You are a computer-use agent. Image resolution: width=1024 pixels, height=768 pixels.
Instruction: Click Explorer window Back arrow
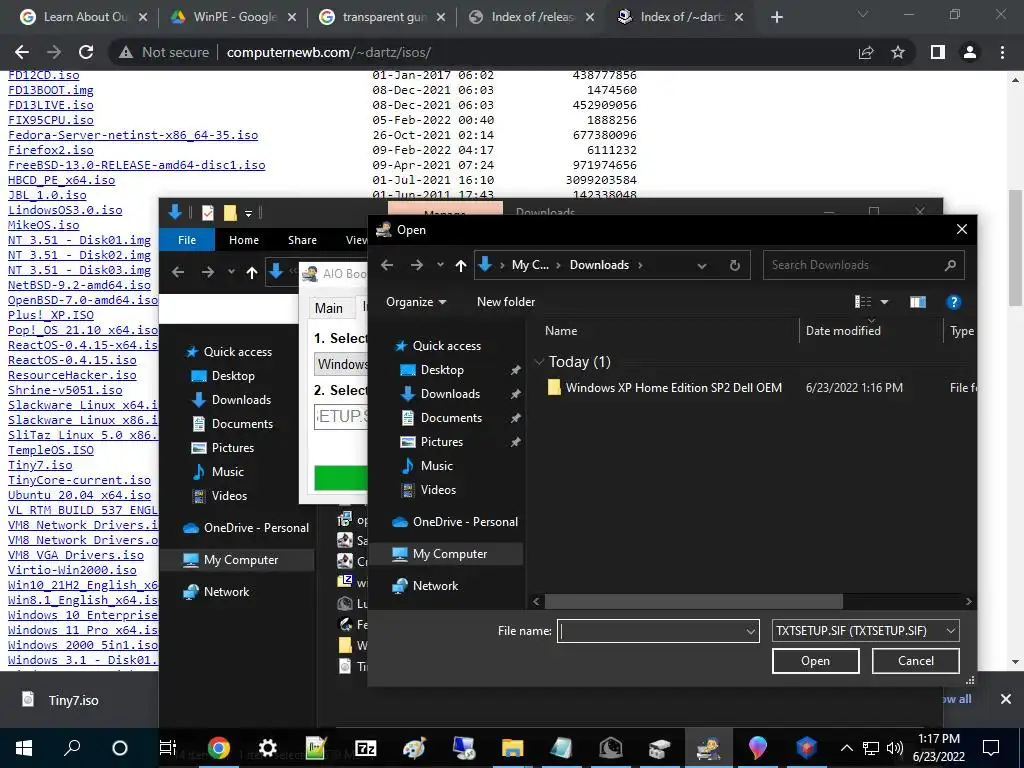178,272
